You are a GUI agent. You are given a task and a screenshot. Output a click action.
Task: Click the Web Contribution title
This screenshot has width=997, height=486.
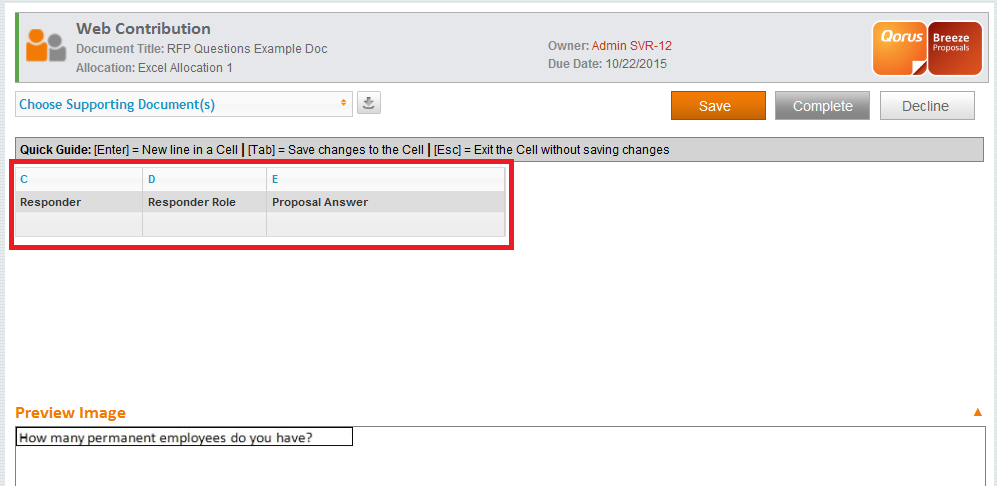click(x=143, y=29)
